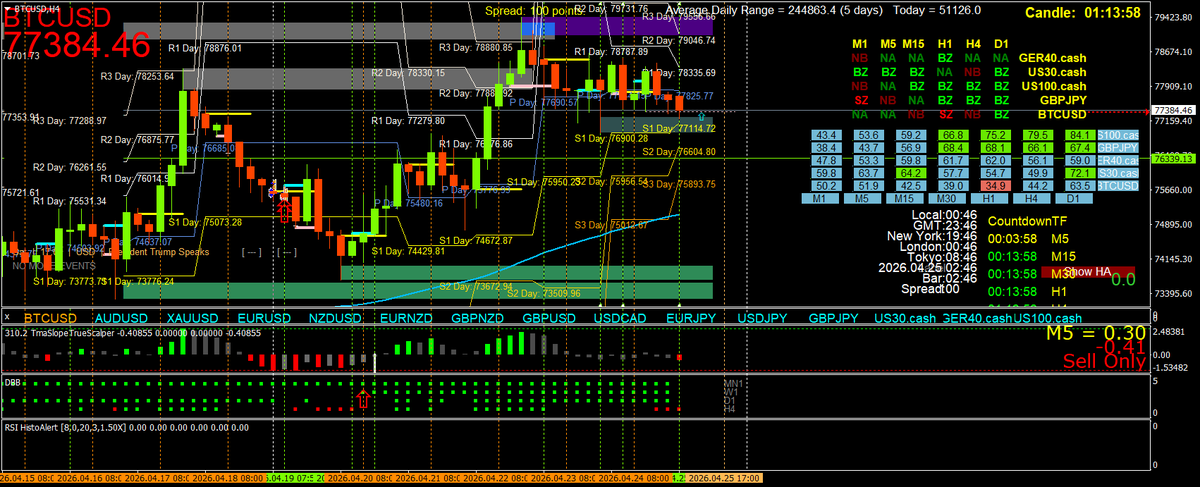
Task: Click the green 76339.13 price label on axis
Action: click(x=1174, y=158)
